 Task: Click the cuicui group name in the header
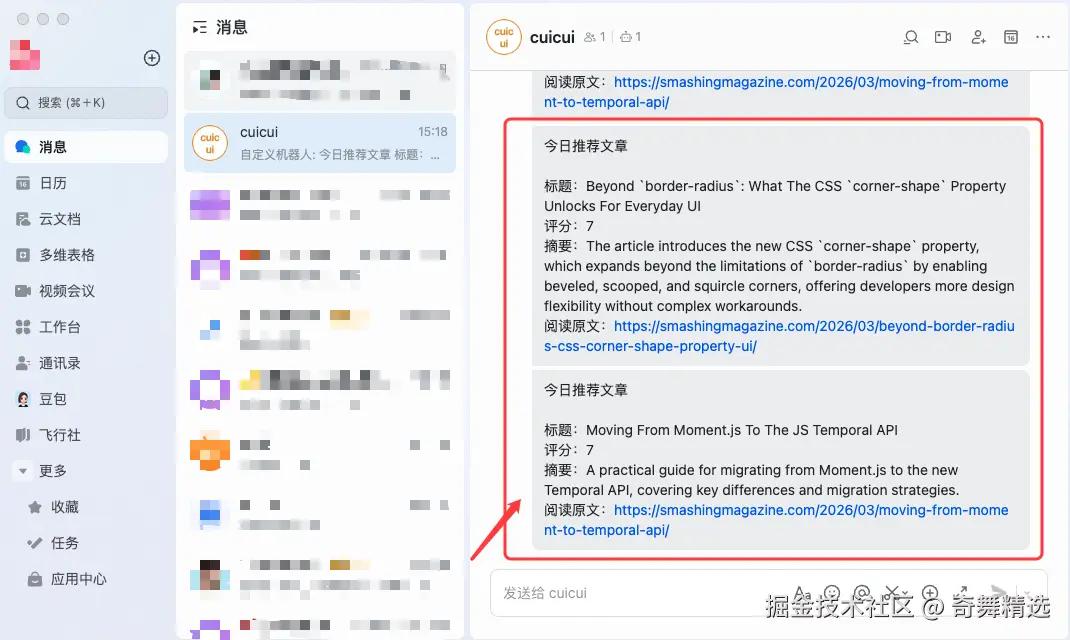552,37
